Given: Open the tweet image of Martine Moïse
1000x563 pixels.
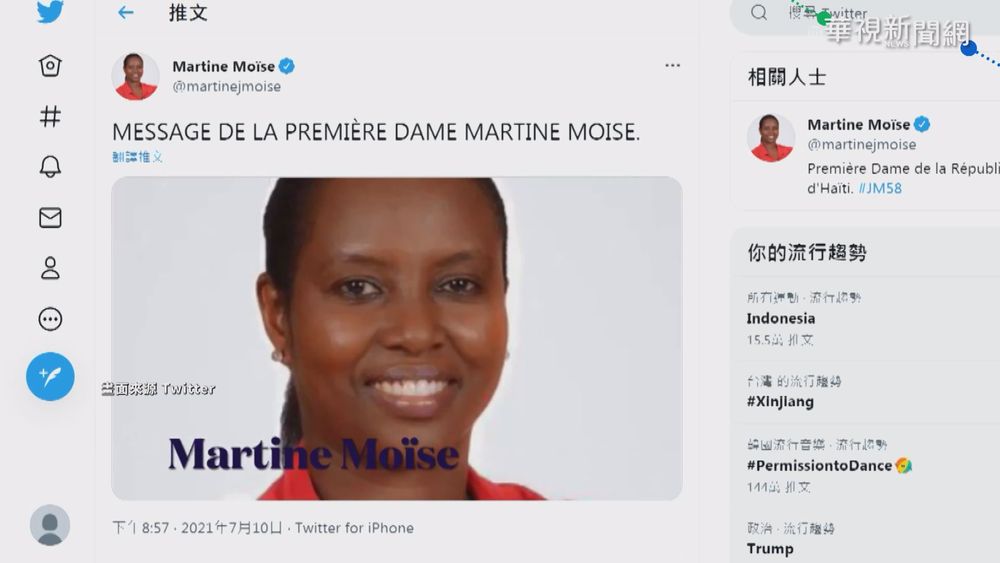Looking at the screenshot, I should point(397,339).
